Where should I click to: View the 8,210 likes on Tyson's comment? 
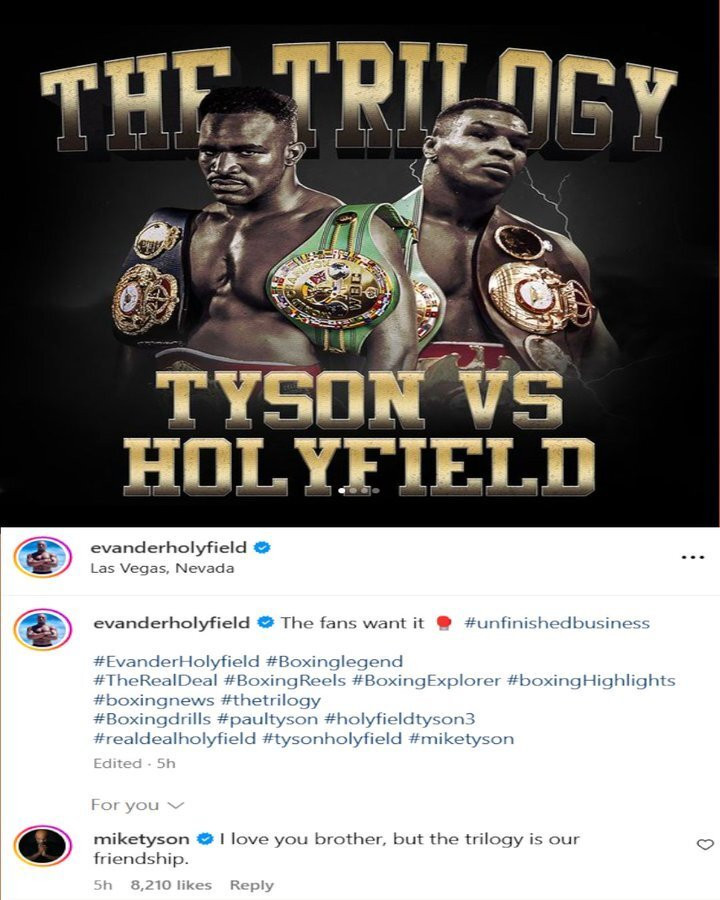click(171, 885)
